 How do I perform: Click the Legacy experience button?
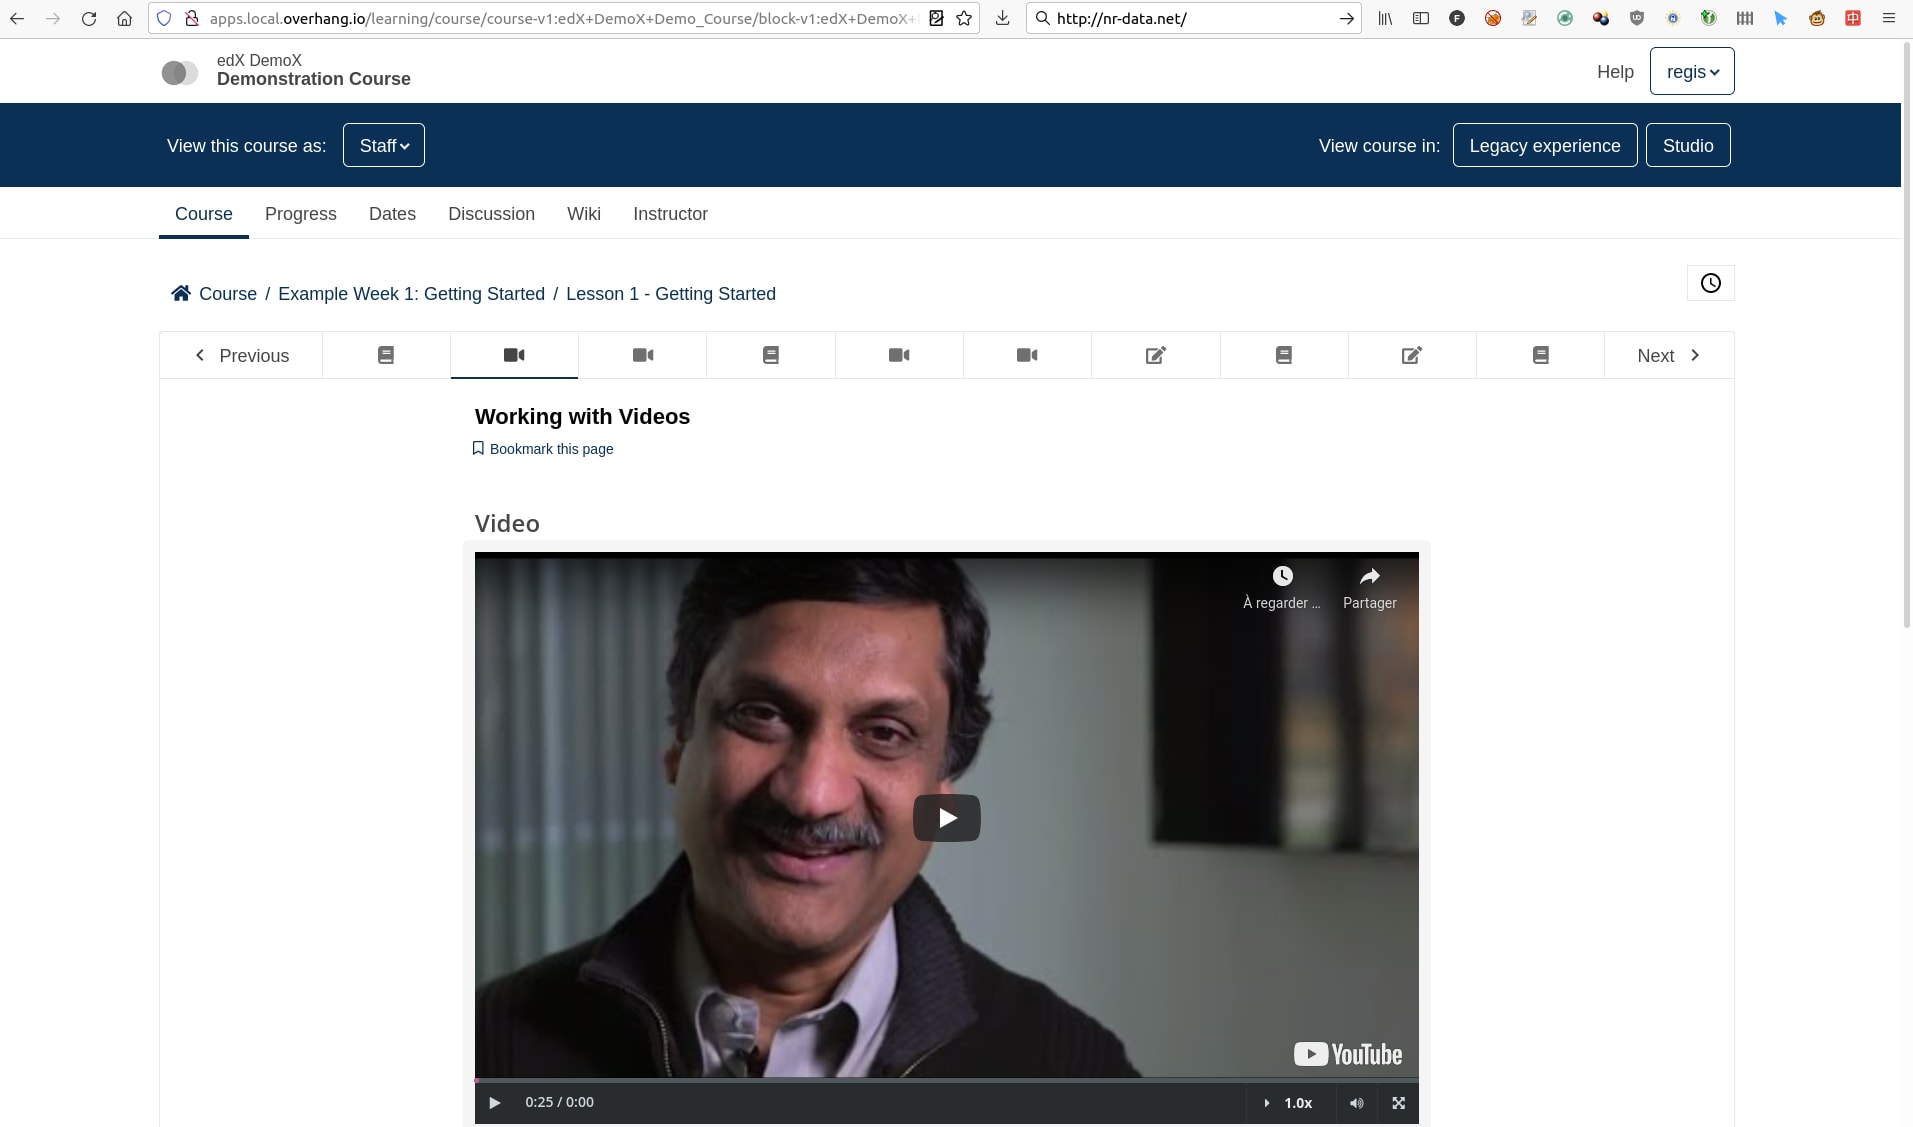pyautogui.click(x=1543, y=145)
